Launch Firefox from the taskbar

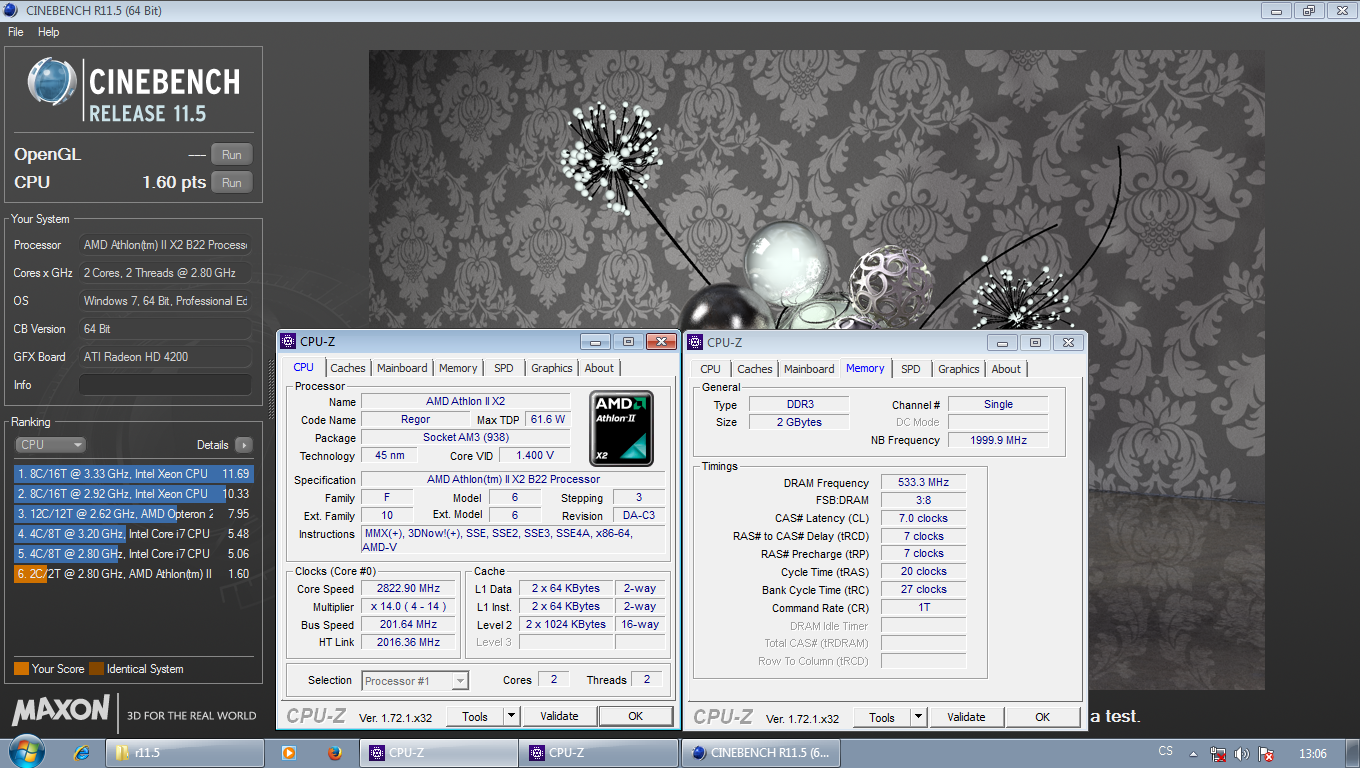click(335, 753)
